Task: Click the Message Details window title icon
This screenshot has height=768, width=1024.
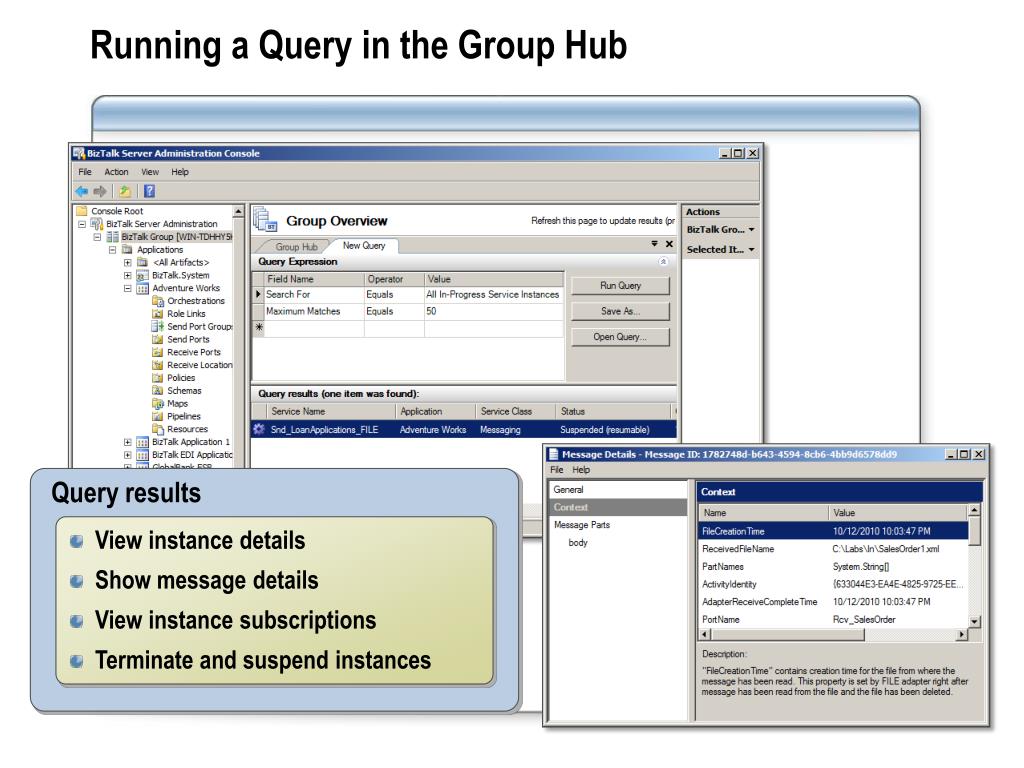Action: [x=554, y=455]
